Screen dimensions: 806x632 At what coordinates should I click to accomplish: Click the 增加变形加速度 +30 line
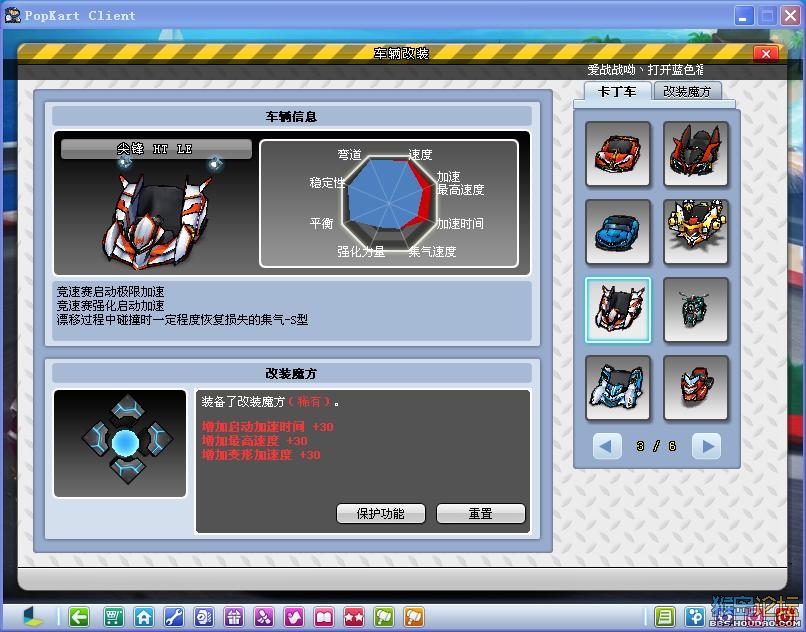point(261,455)
